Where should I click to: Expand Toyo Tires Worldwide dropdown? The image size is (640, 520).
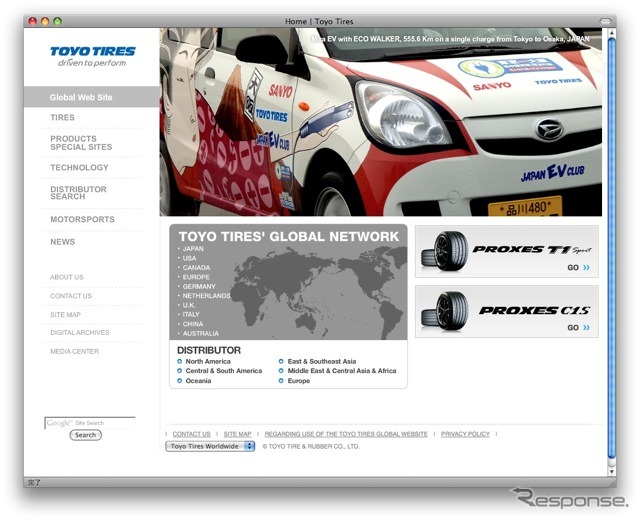pos(210,446)
